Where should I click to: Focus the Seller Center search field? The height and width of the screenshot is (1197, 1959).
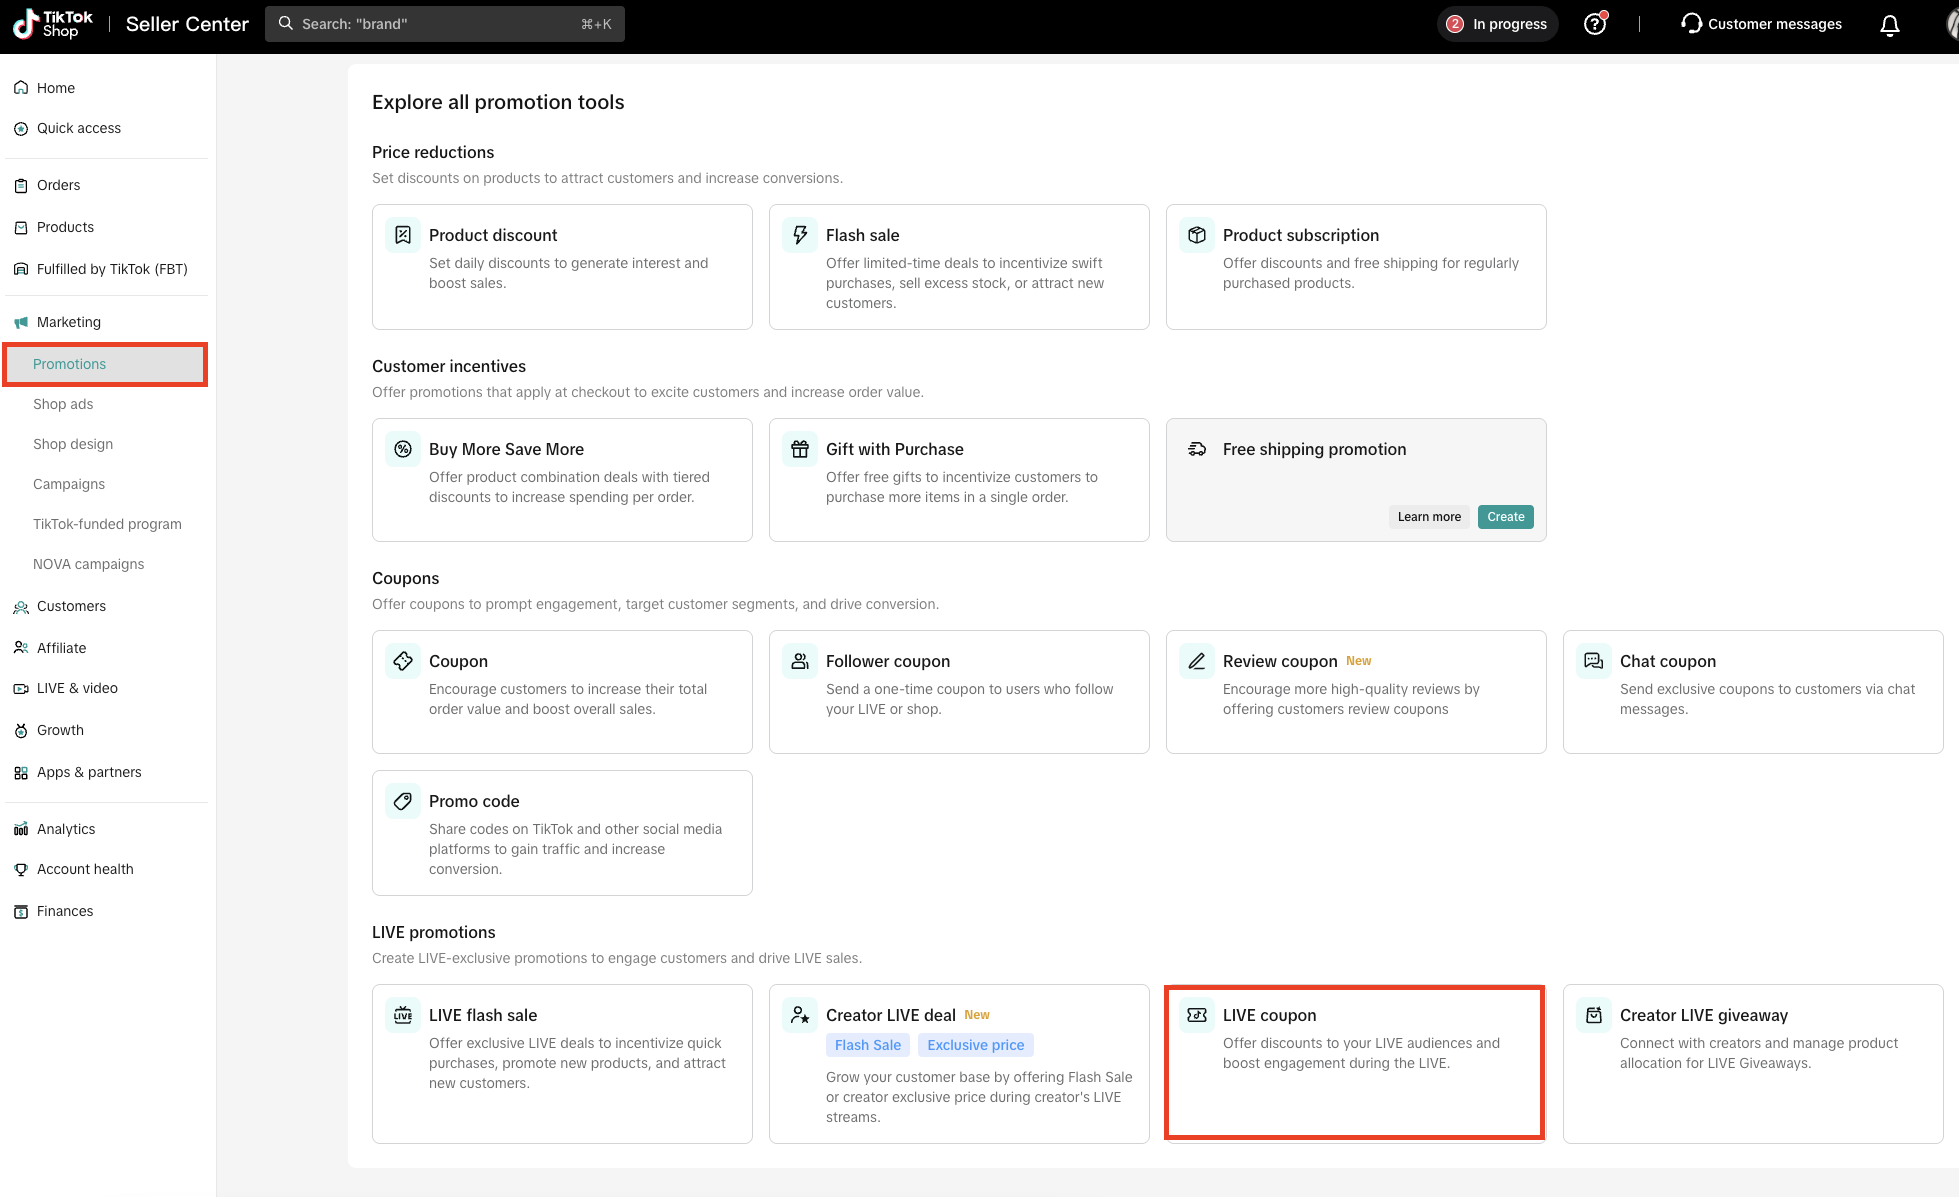pyautogui.click(x=444, y=24)
